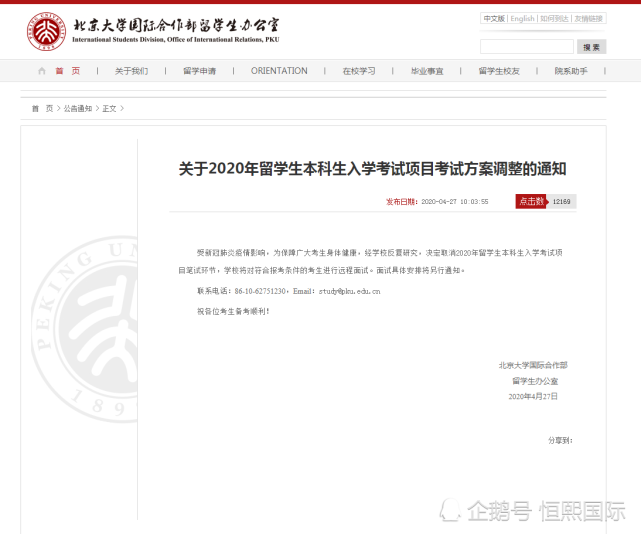
Task: Click the Peking University red seal logo
Action: (x=46, y=31)
